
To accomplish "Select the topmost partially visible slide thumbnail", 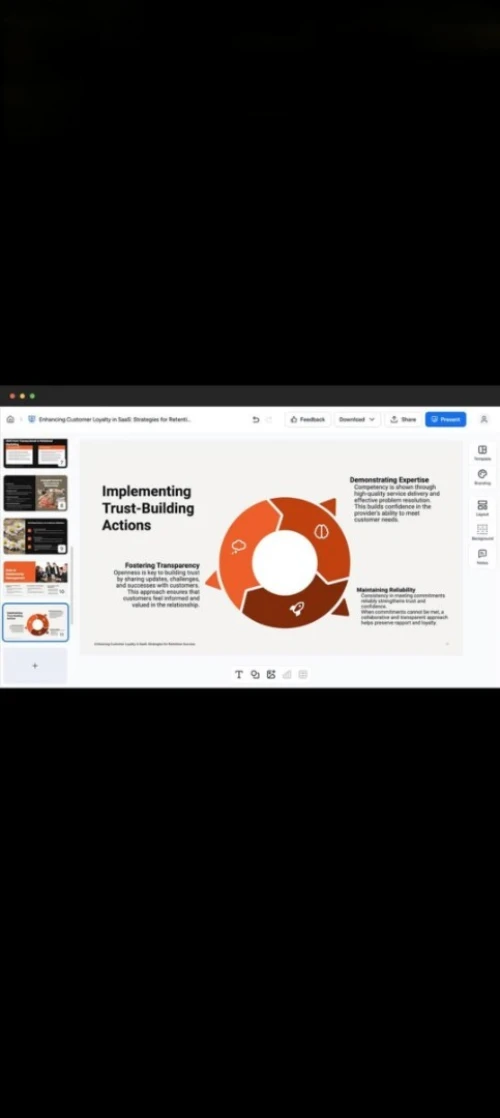I will click(x=36, y=453).
